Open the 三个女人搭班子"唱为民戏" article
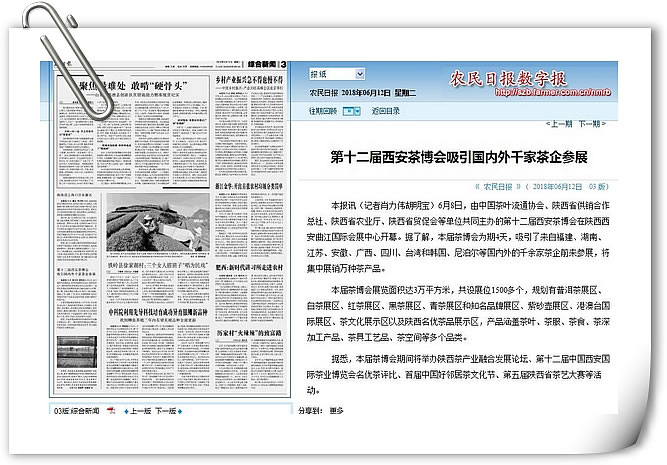The width and height of the screenshot is (667, 465). (x=158, y=265)
